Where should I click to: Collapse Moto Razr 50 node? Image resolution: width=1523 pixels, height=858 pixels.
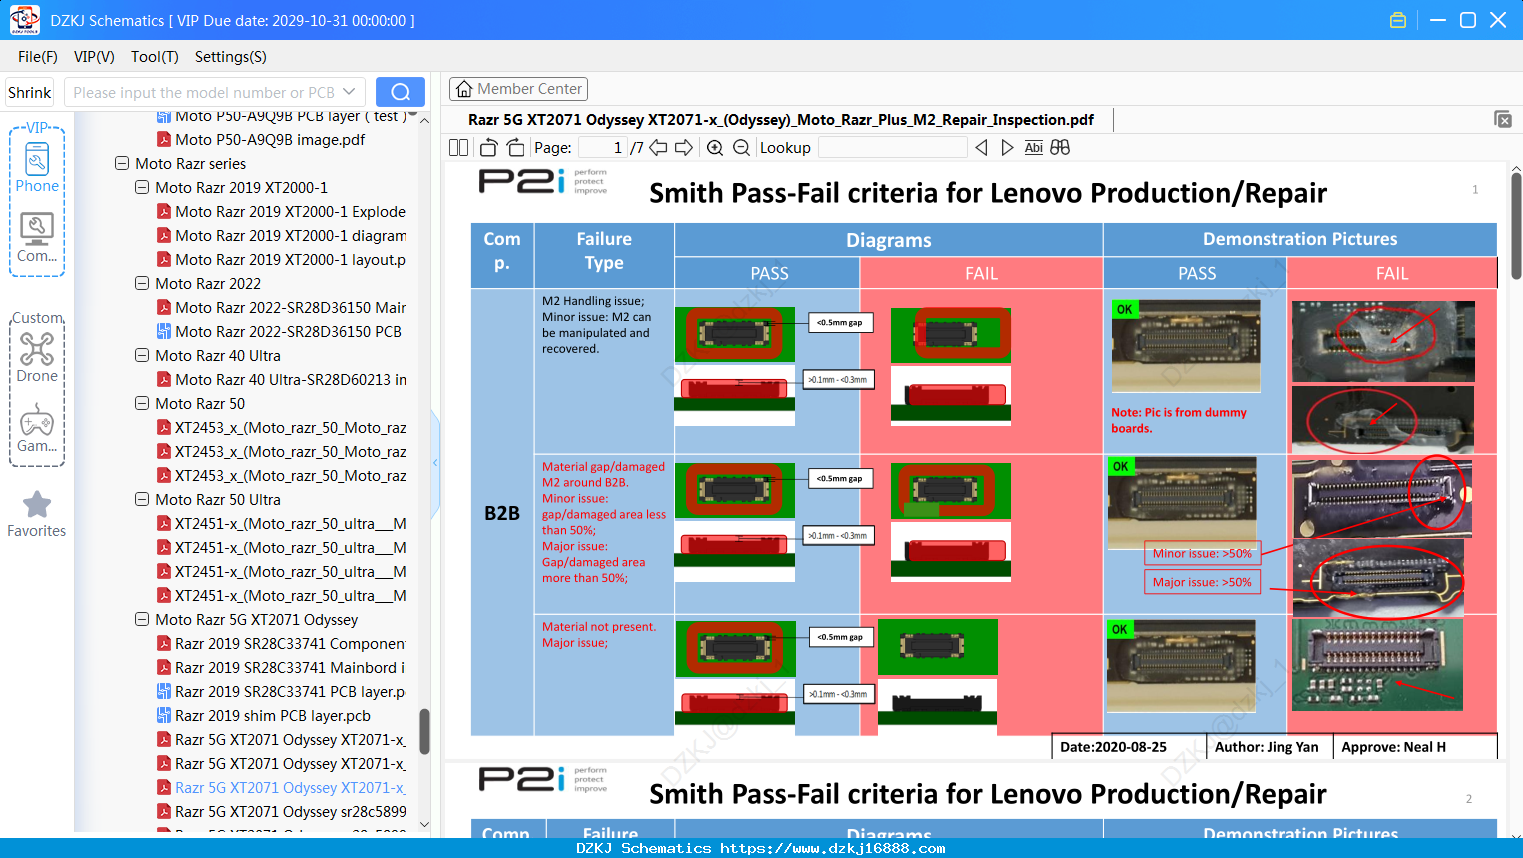click(142, 403)
